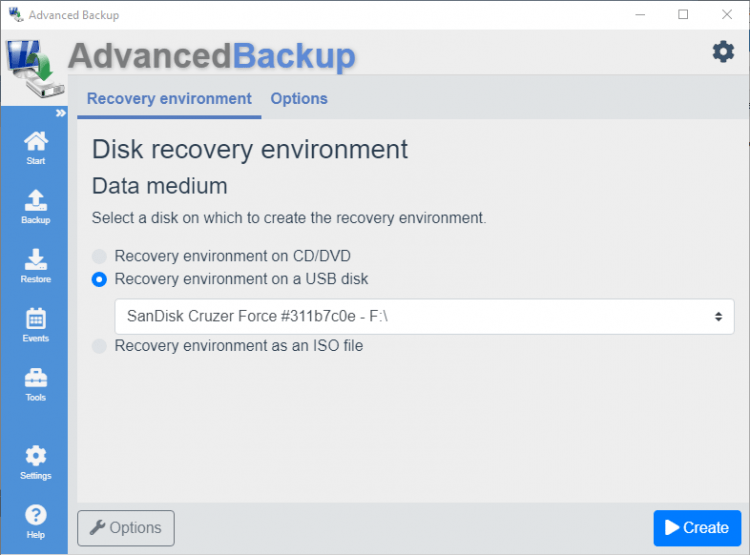Image resolution: width=750 pixels, height=555 pixels.
Task: Open the SanDisk Cruzer Force disk dropdown
Action: [424, 316]
